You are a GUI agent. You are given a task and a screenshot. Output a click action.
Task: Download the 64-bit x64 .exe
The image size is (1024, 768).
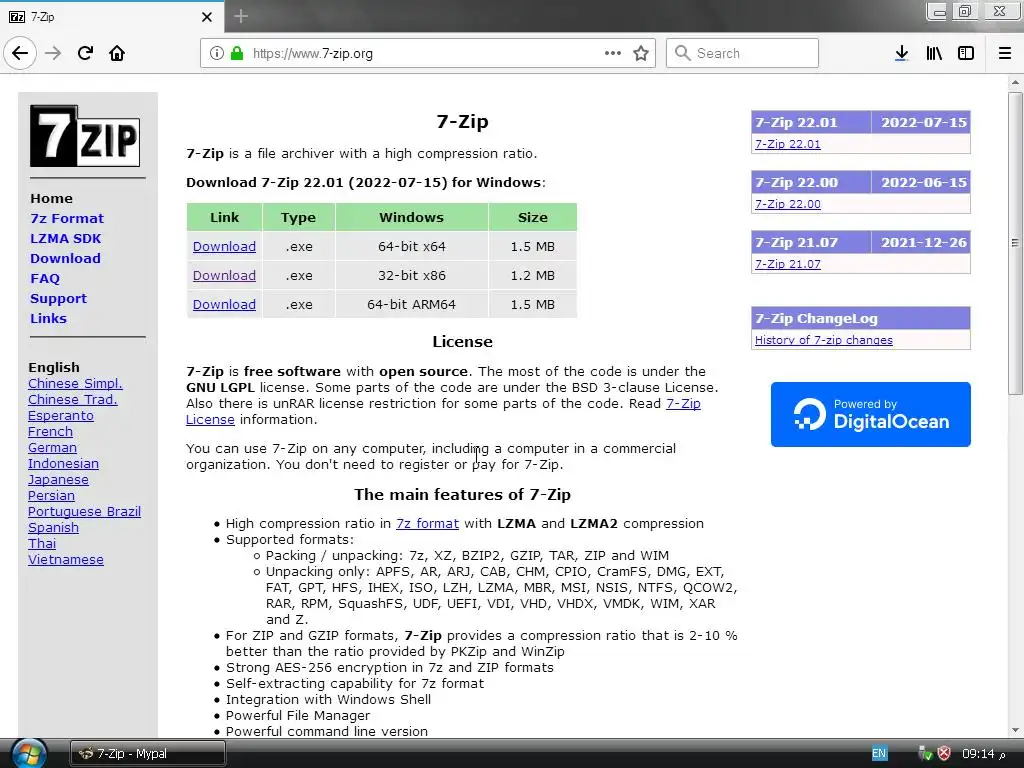click(224, 246)
